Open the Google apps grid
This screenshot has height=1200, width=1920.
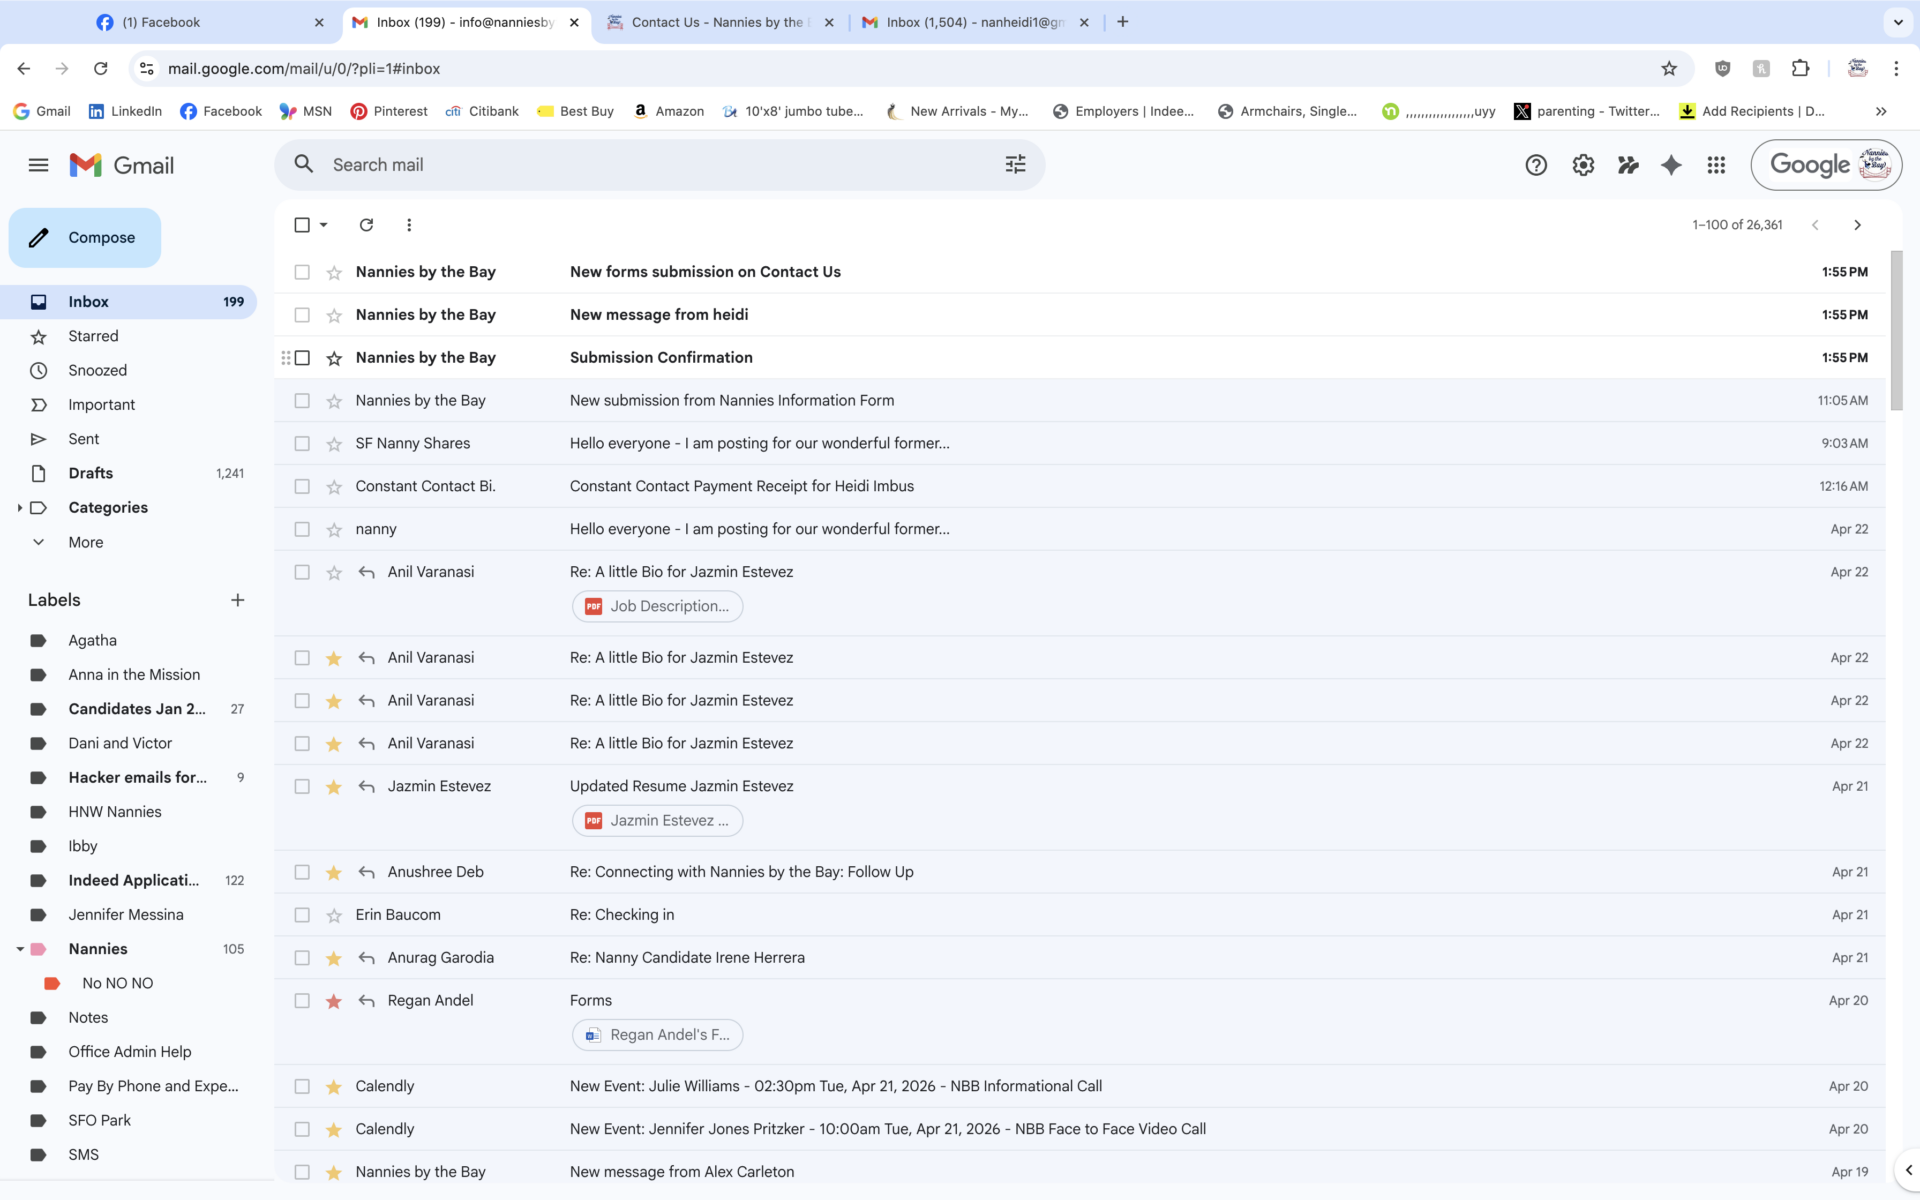click(x=1716, y=165)
